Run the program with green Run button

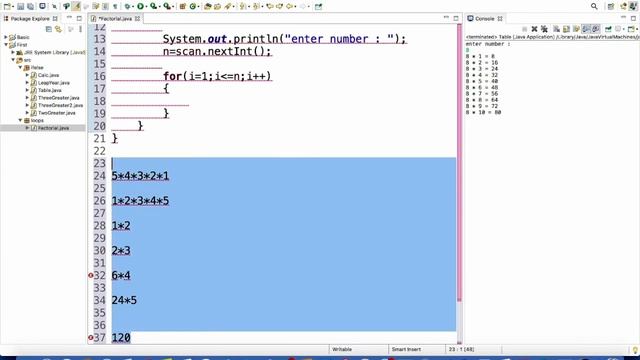coord(140,6)
